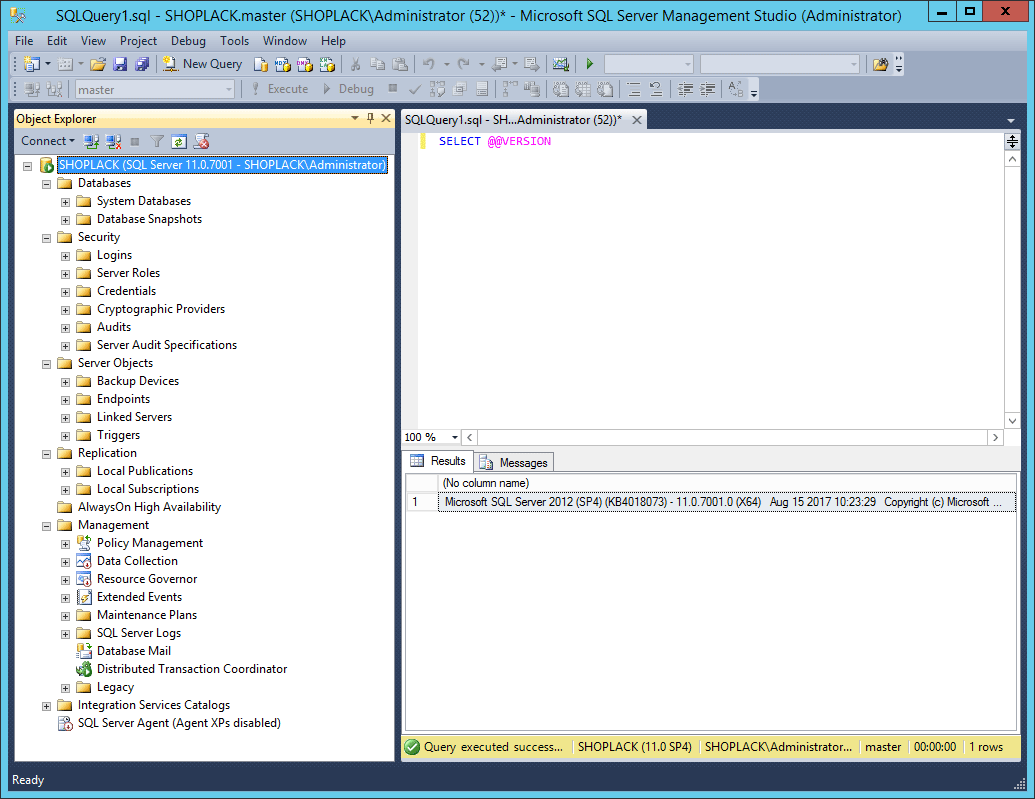Click the editor split bar handle
Viewport: 1035px width, 799px height.
click(x=1012, y=141)
